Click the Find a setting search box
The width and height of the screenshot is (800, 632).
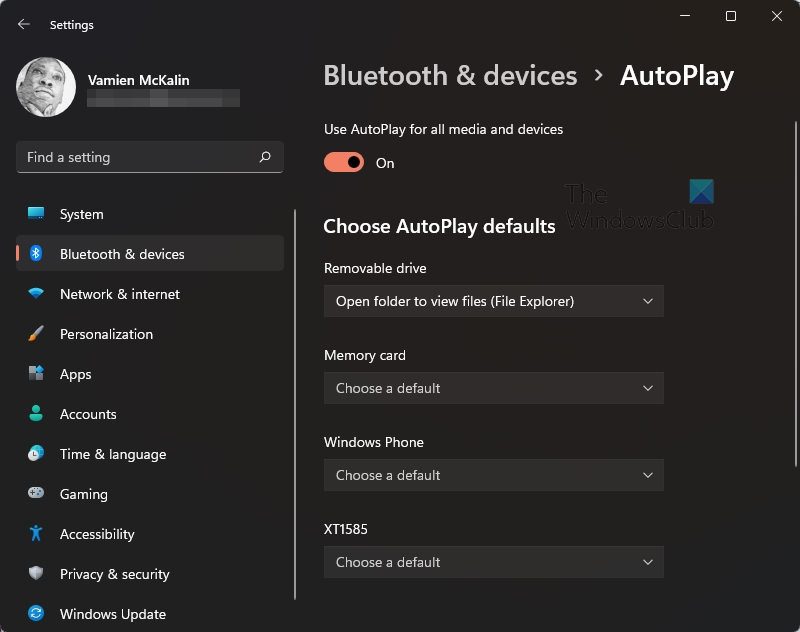(149, 157)
